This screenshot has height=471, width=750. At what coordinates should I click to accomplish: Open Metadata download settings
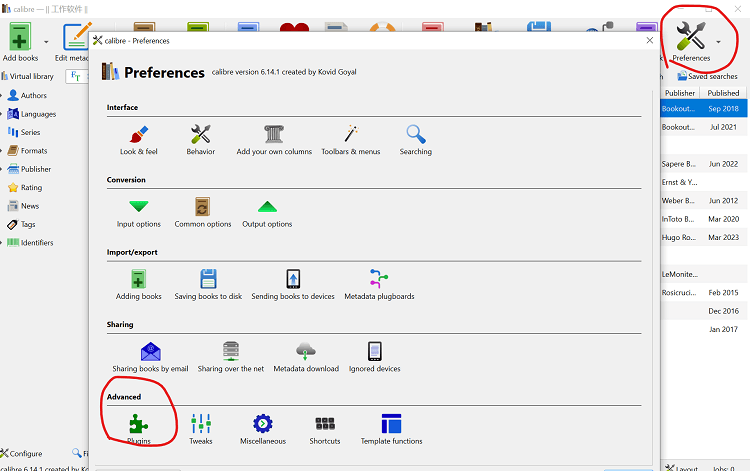pyautogui.click(x=306, y=357)
